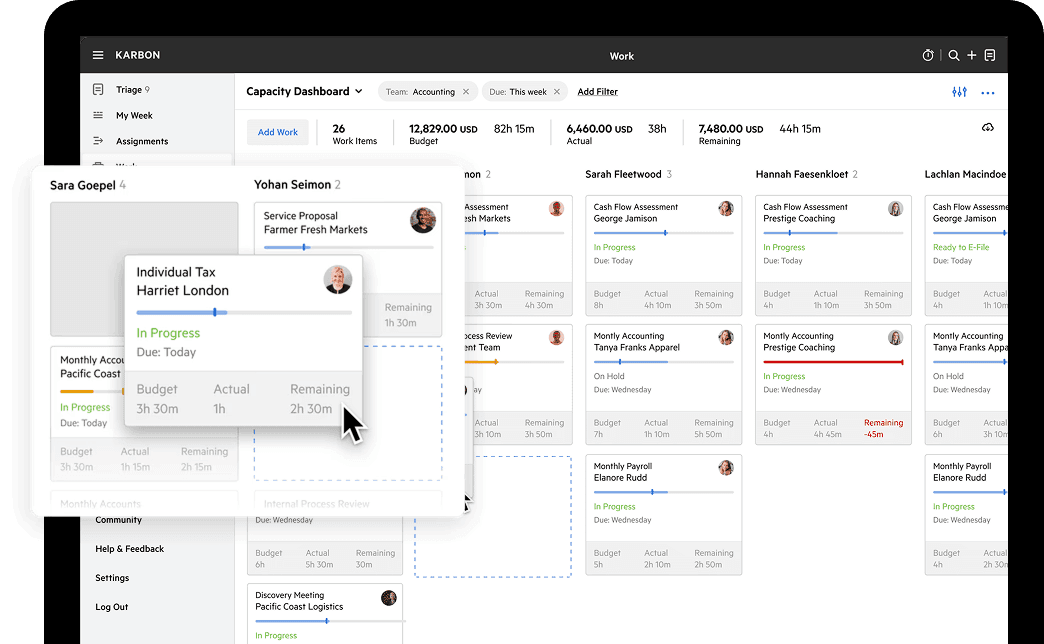Viewport: 1044px width, 644px height.
Task: Click the cloud download icon
Action: [987, 127]
